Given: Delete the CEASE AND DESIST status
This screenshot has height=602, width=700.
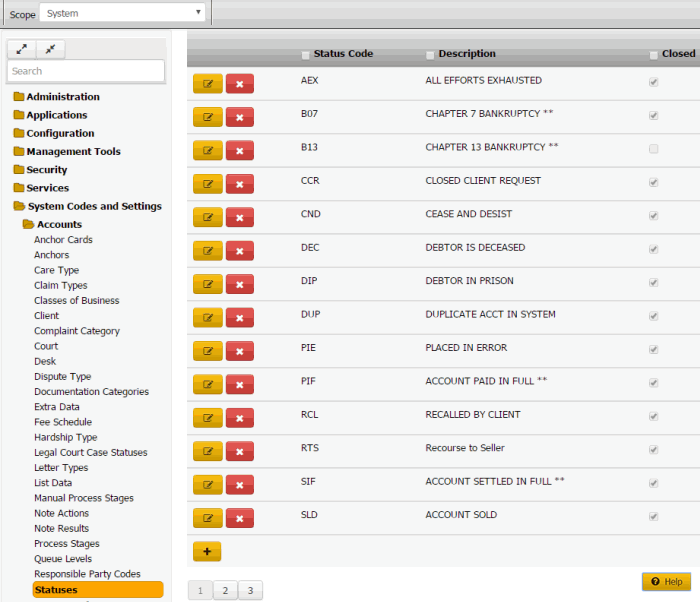Looking at the screenshot, I should point(240,217).
